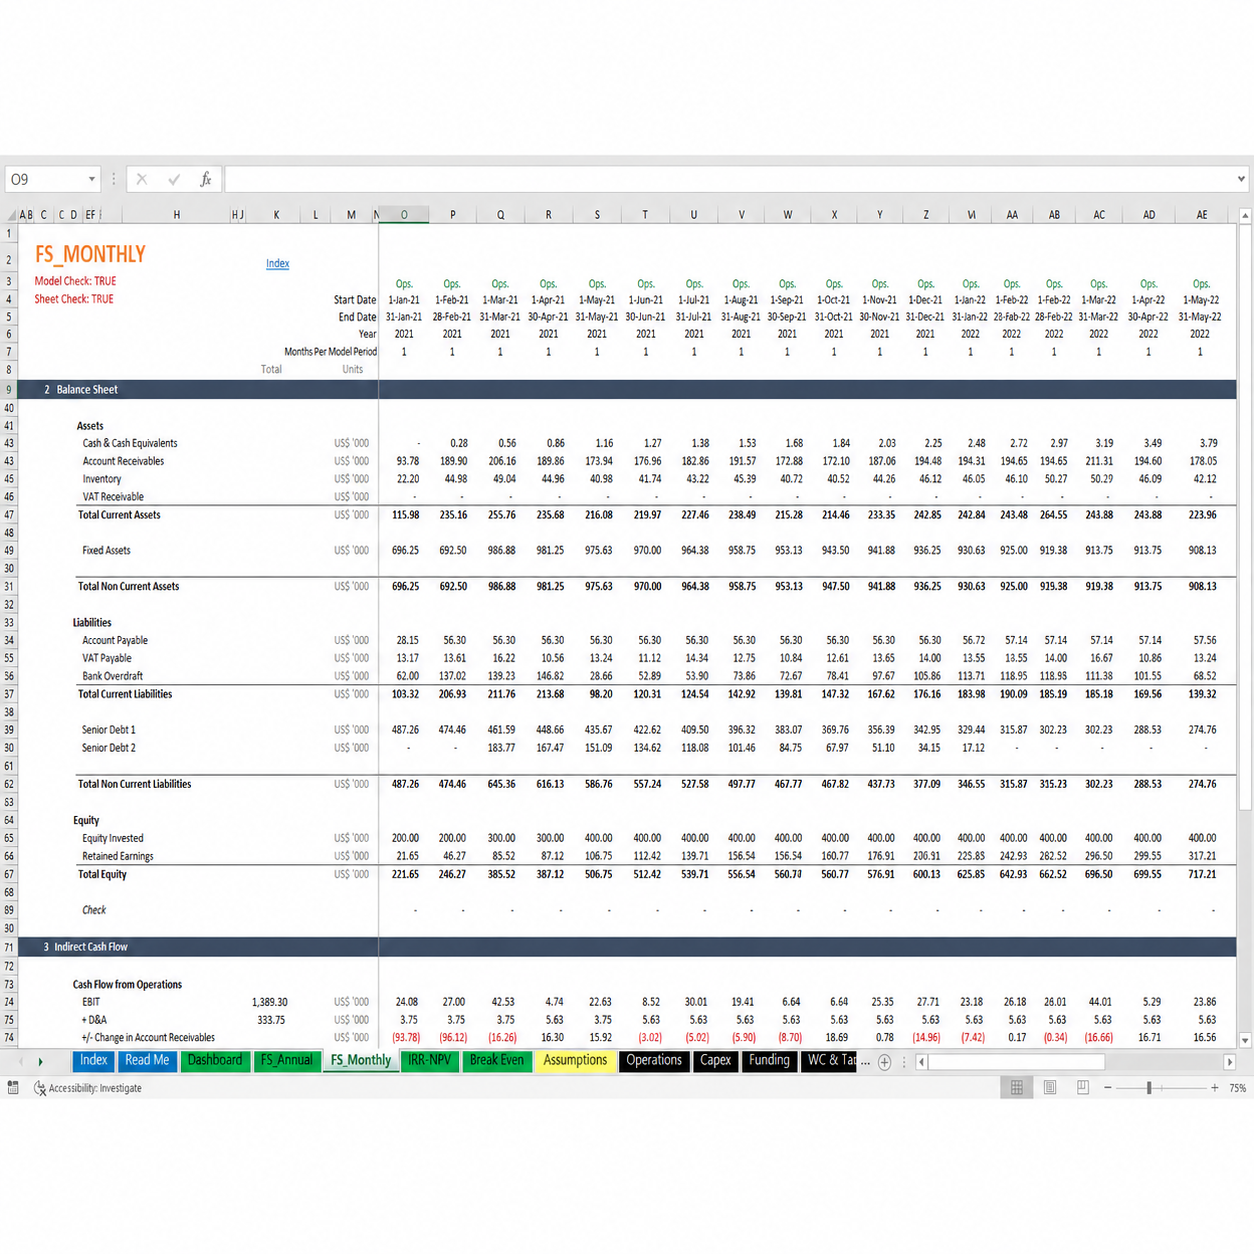Switch to the Dashboard sheet tab
Viewport: 1254px width, 1254px height.
coord(215,1061)
